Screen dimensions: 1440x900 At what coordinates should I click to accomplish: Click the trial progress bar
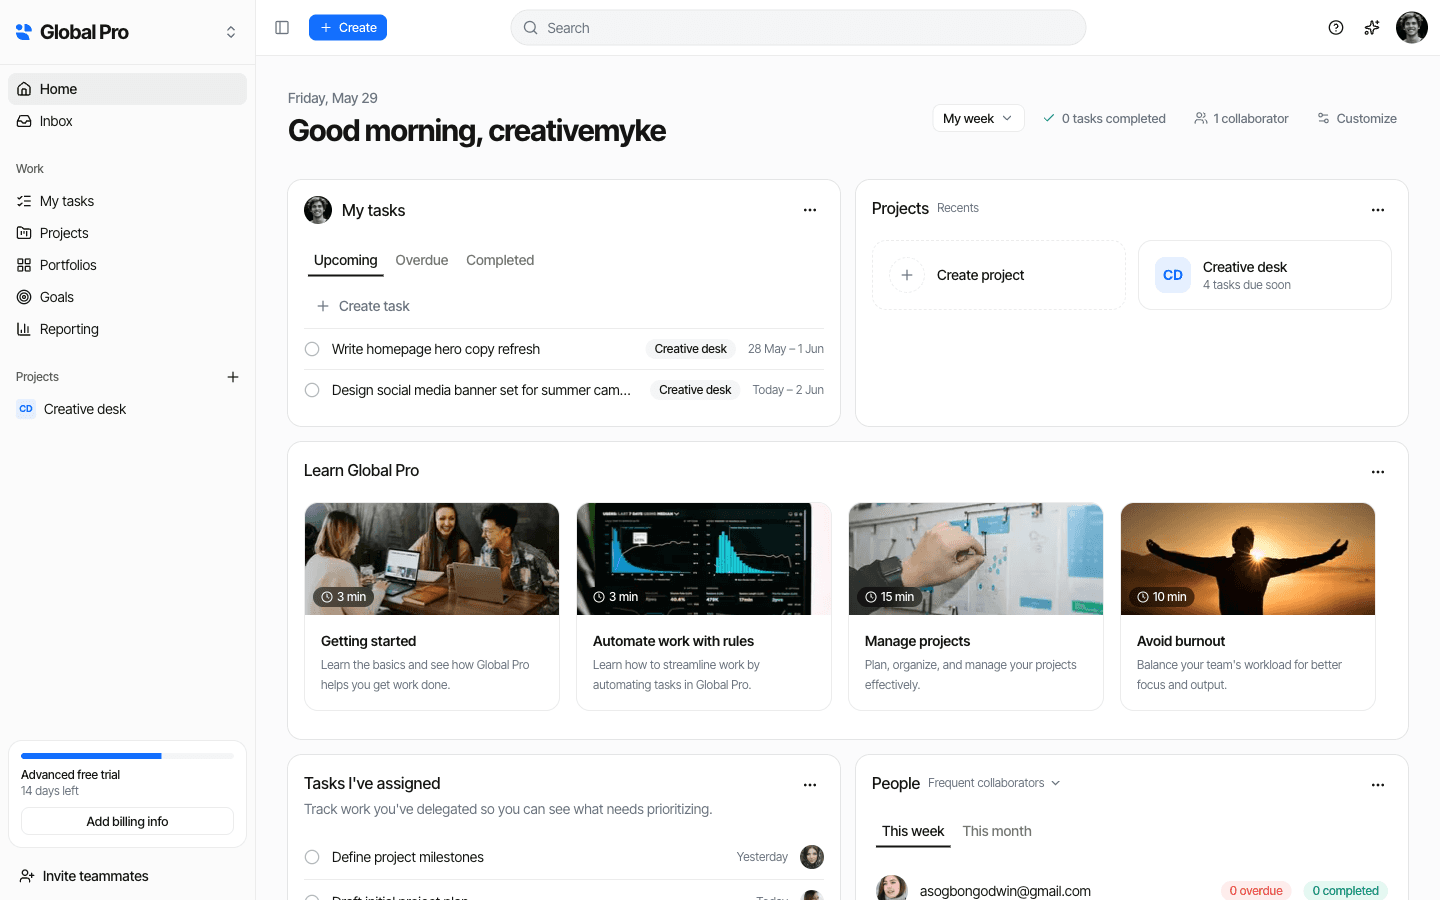pos(127,756)
